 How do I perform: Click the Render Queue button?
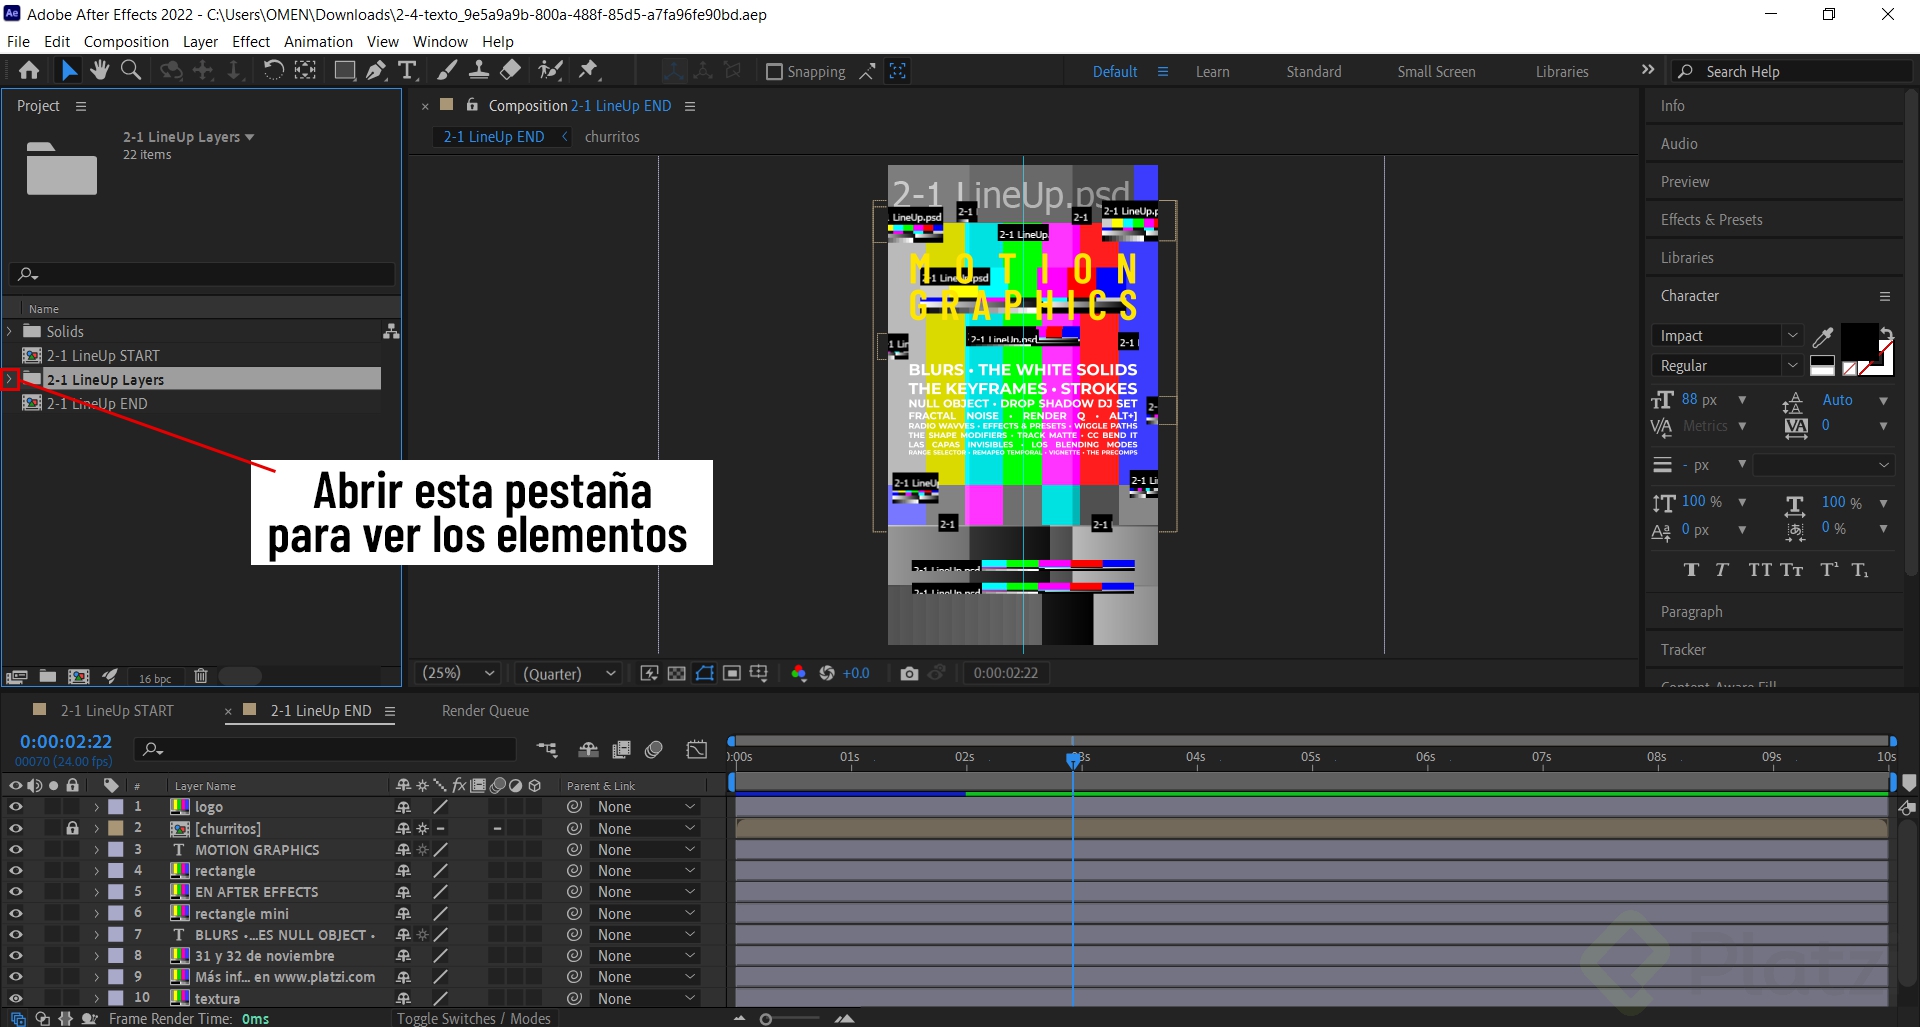[x=484, y=710]
